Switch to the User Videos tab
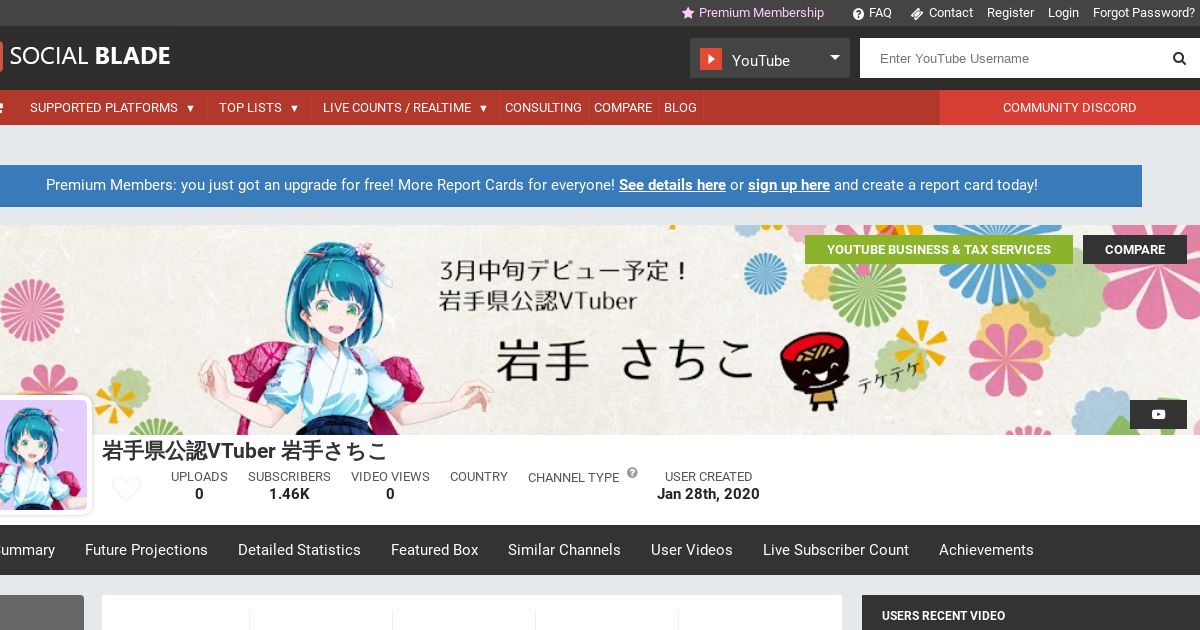The image size is (1200, 630). point(692,550)
